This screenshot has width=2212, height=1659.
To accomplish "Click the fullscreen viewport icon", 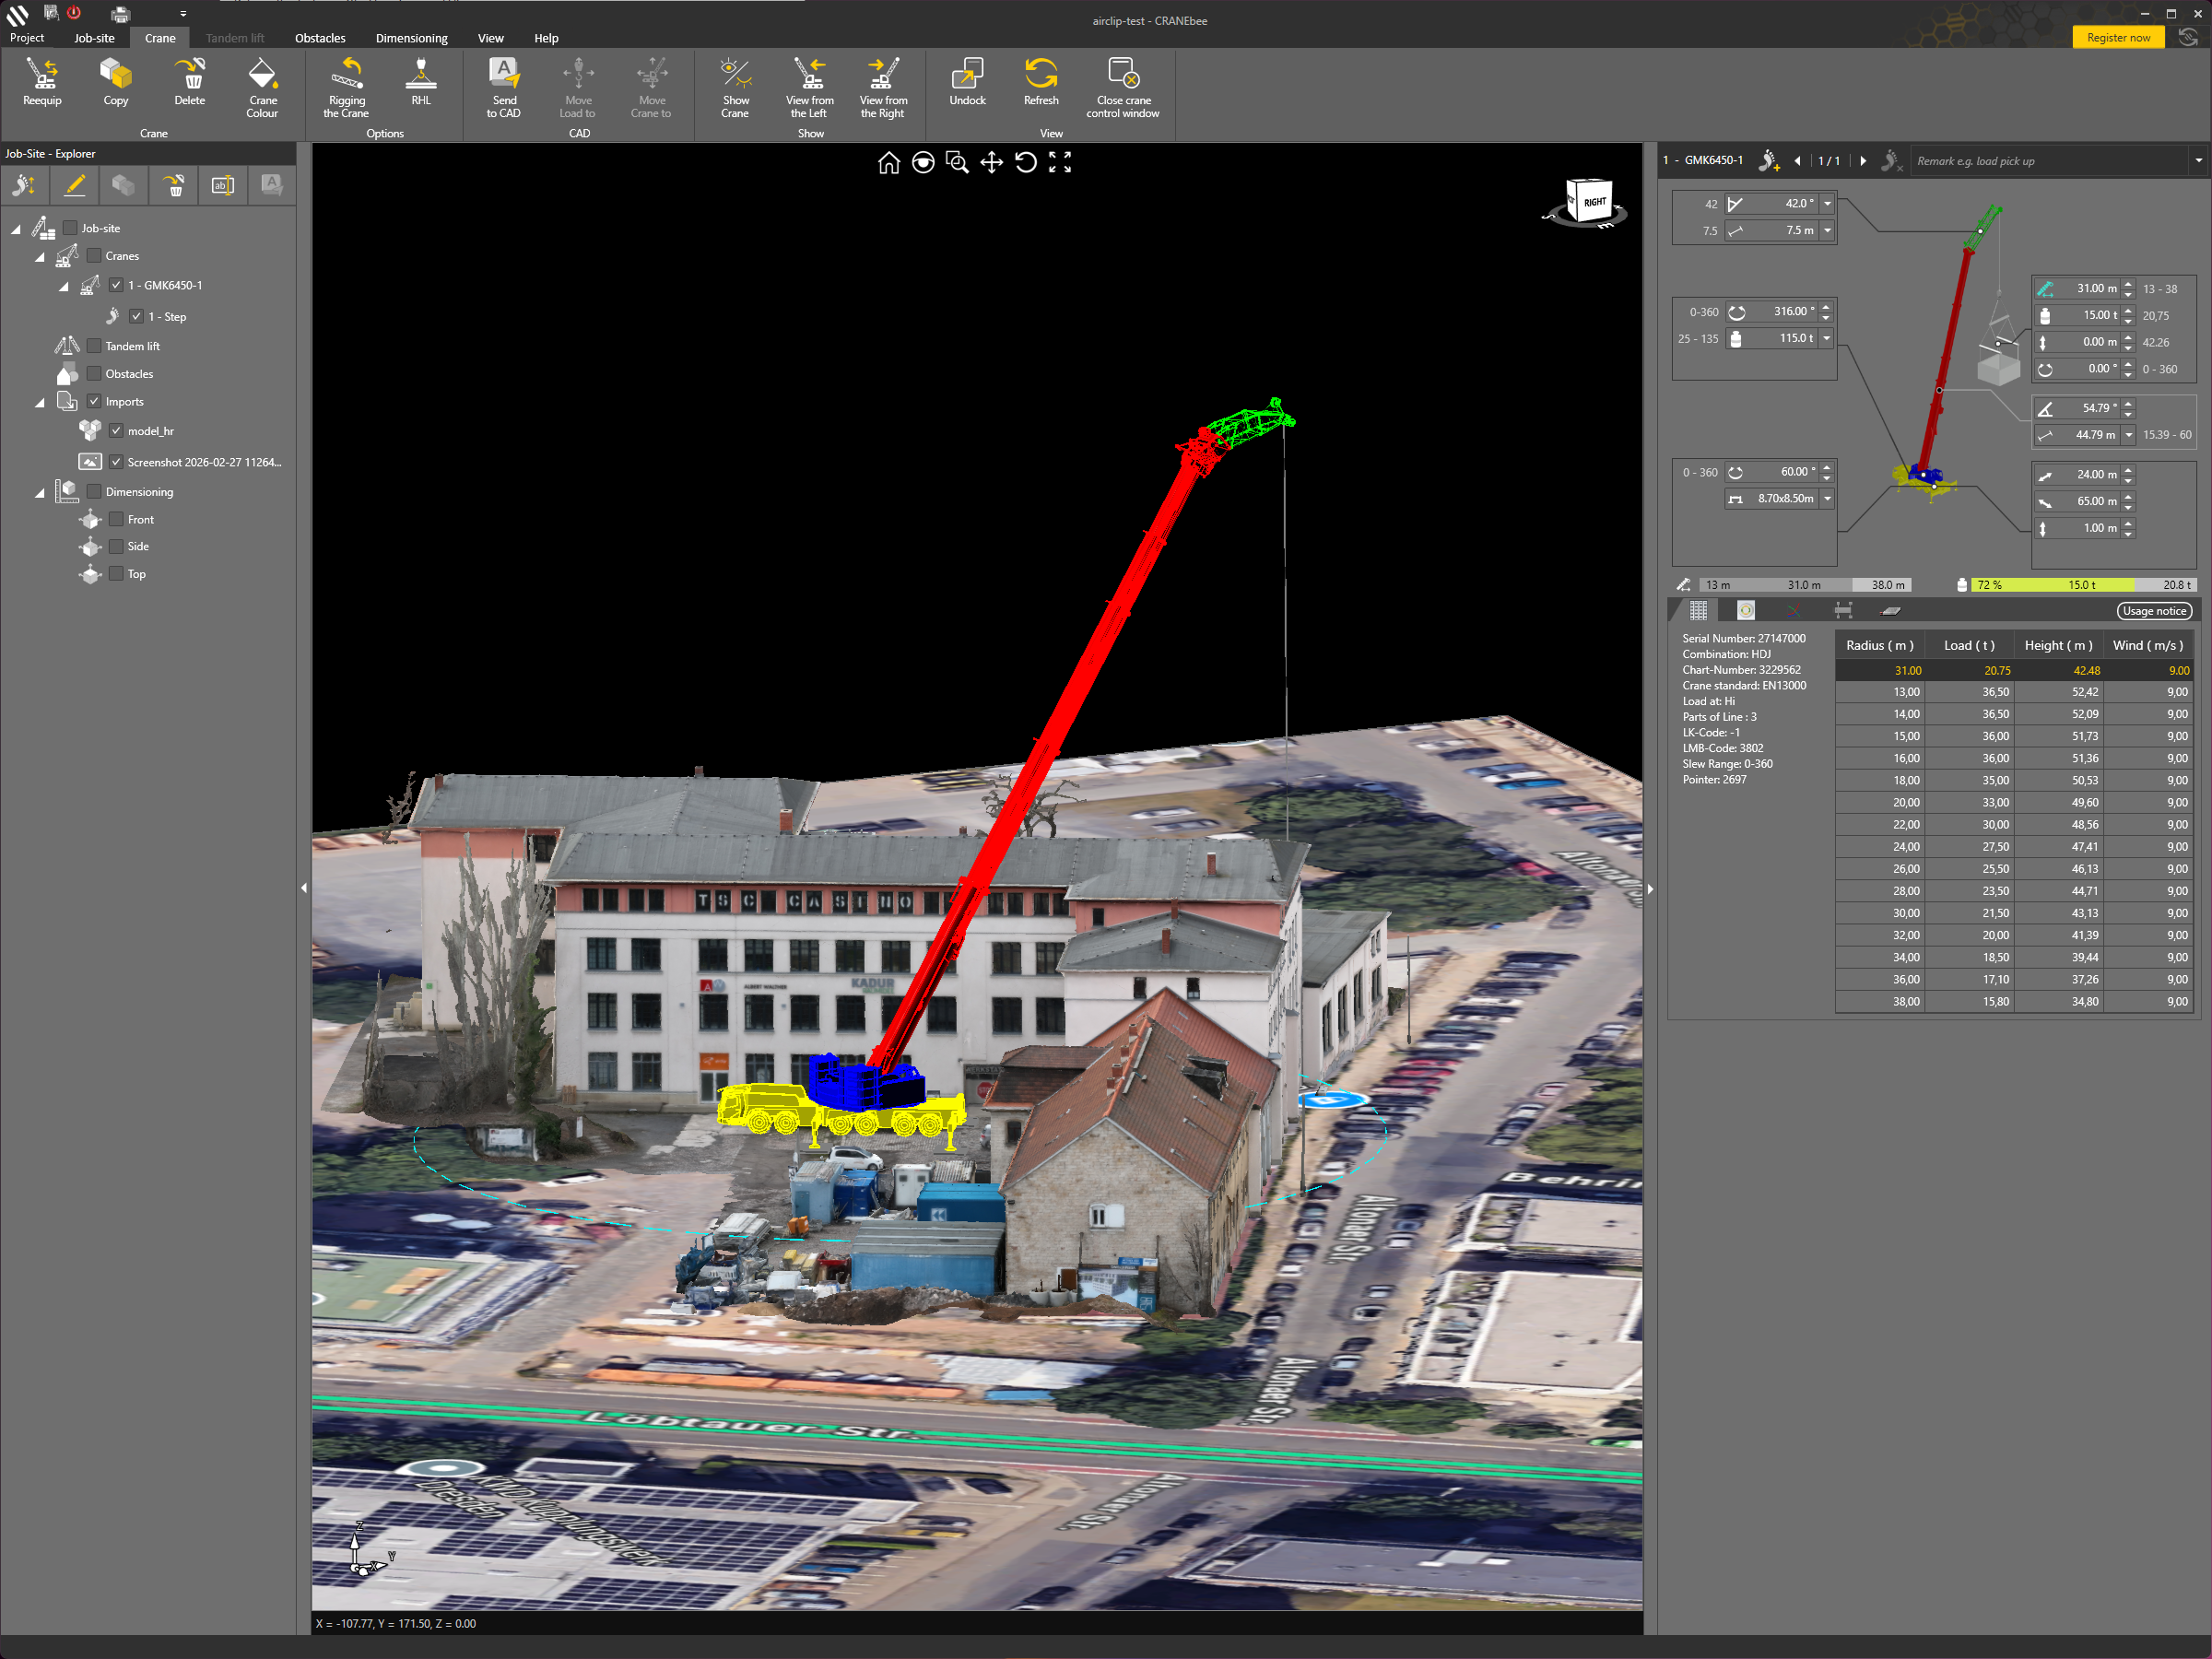I will point(1060,163).
